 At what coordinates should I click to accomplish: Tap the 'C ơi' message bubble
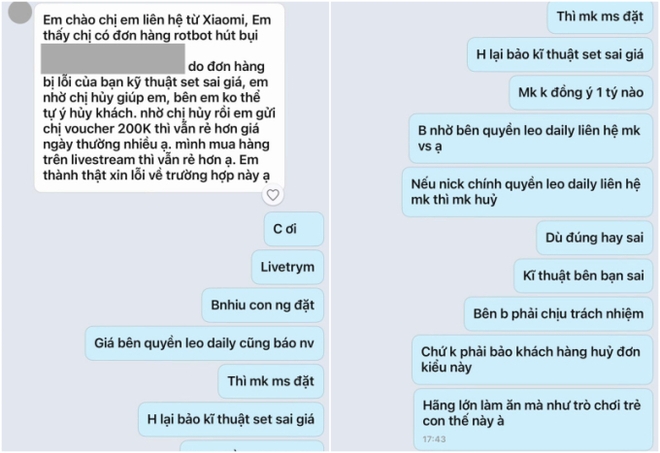[x=294, y=229]
